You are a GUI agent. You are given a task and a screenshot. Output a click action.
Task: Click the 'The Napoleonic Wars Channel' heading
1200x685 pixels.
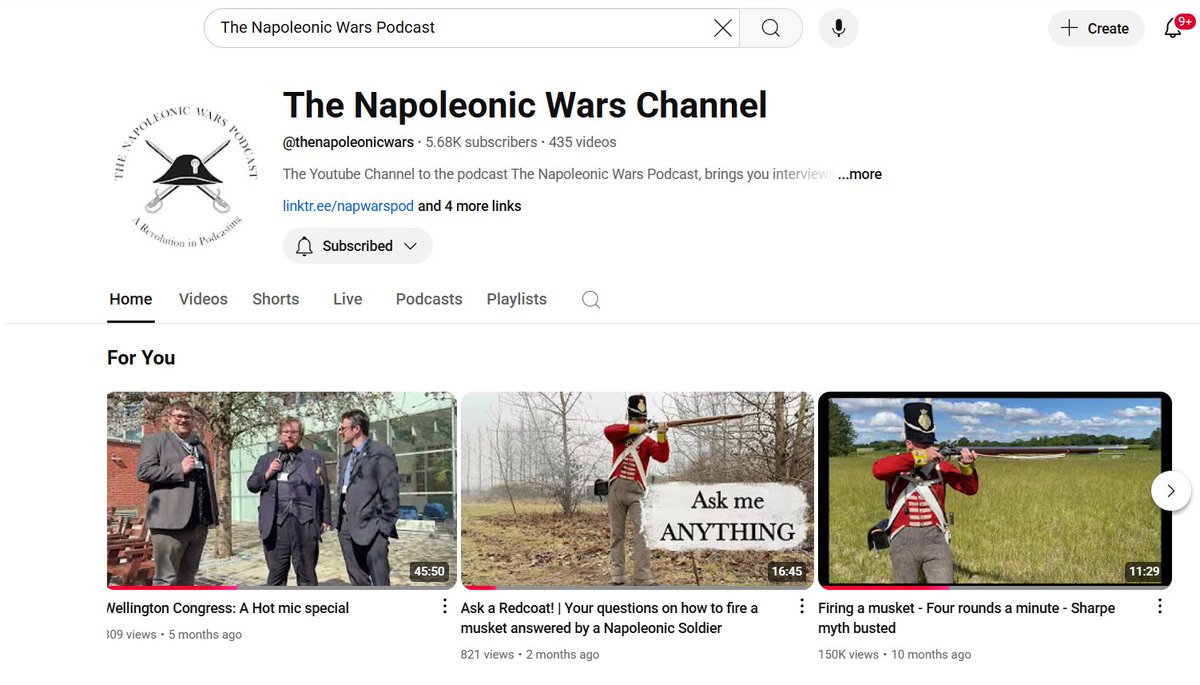click(x=525, y=105)
